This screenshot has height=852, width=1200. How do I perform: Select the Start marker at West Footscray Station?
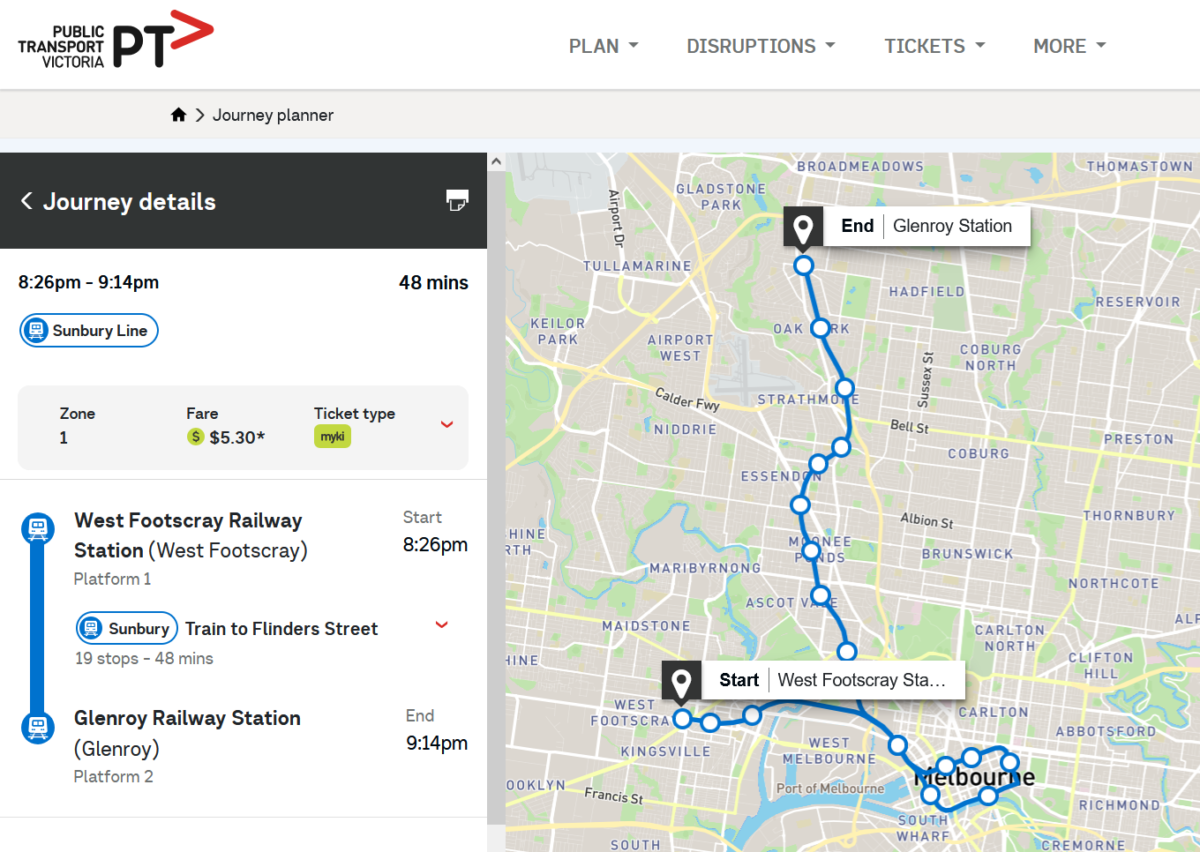pos(683,680)
